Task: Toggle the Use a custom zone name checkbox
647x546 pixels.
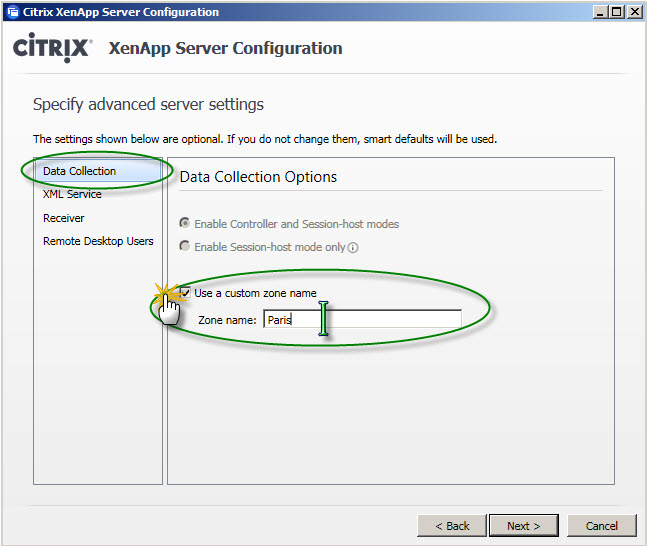Action: click(x=185, y=293)
